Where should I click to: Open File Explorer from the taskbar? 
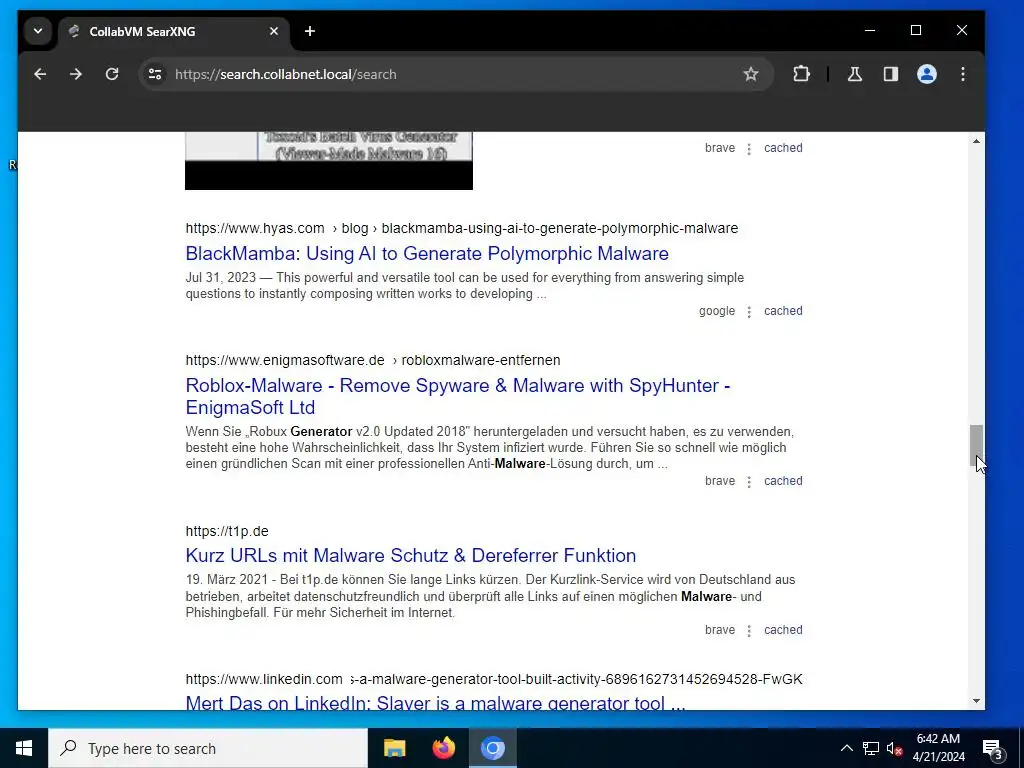(394, 748)
